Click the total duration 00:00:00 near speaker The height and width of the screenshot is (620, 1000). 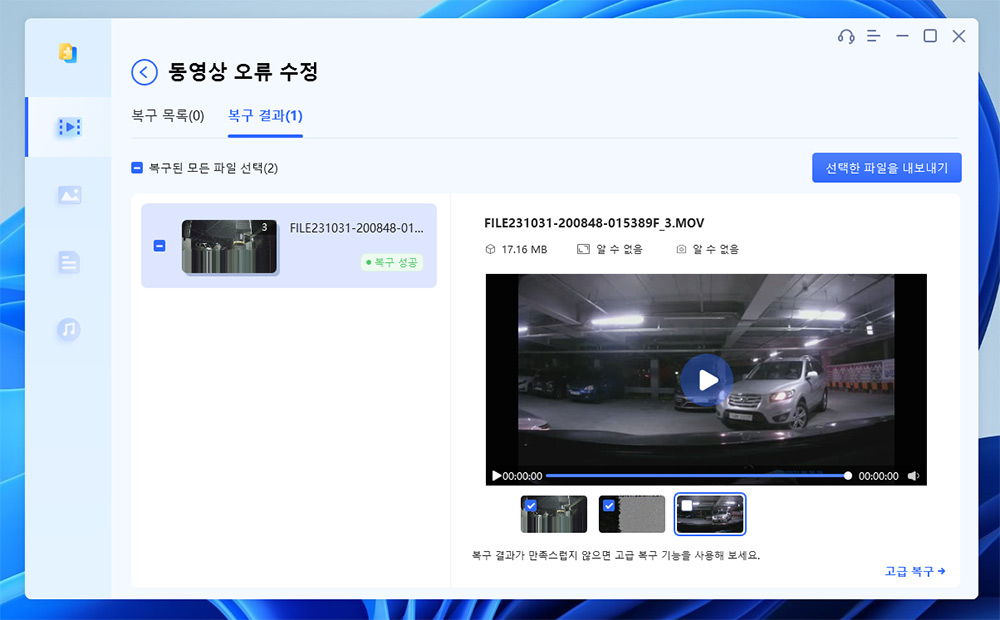click(878, 476)
